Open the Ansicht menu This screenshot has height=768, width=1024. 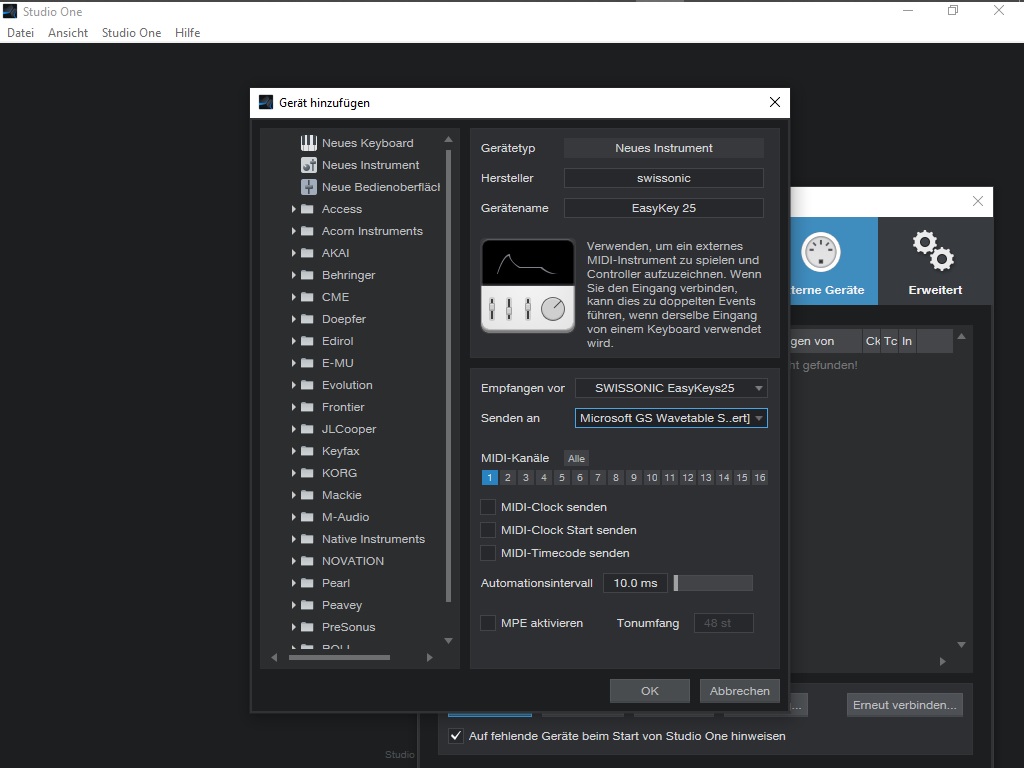68,33
